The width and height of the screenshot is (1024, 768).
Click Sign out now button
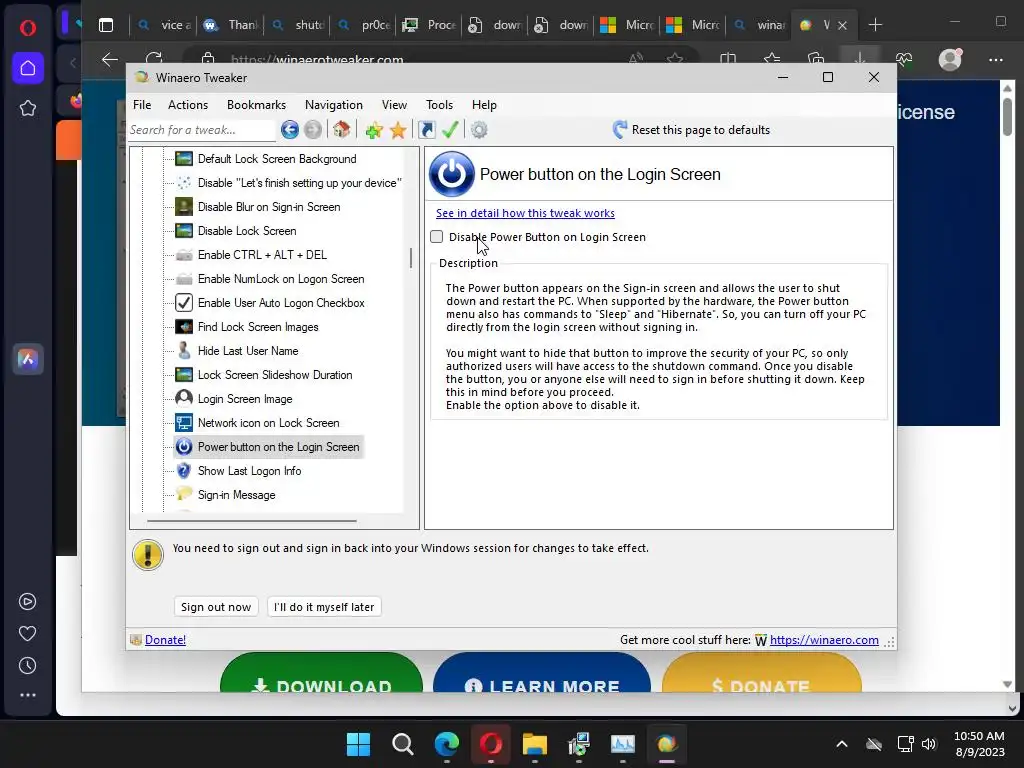coord(216,607)
